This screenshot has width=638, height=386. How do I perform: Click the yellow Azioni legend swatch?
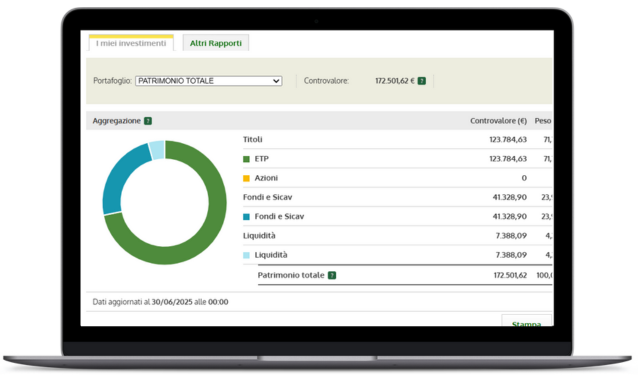pyautogui.click(x=246, y=178)
